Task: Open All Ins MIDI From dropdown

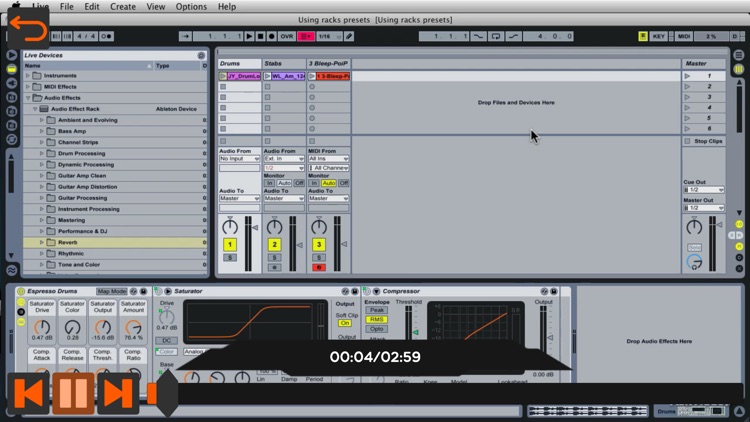Action: (x=329, y=159)
